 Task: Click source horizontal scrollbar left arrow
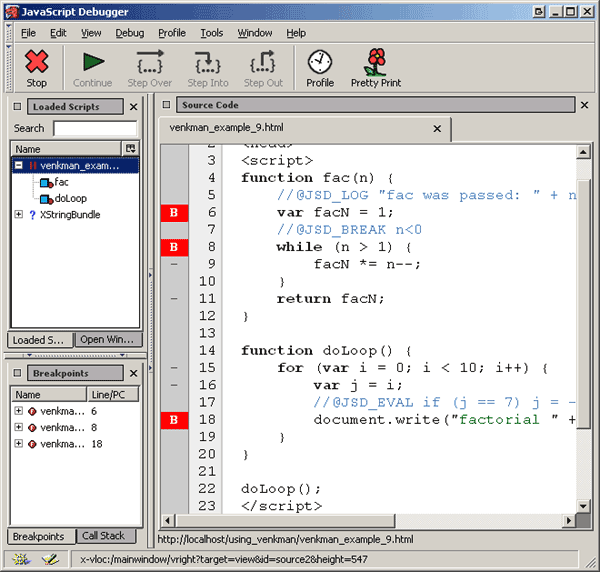168,521
